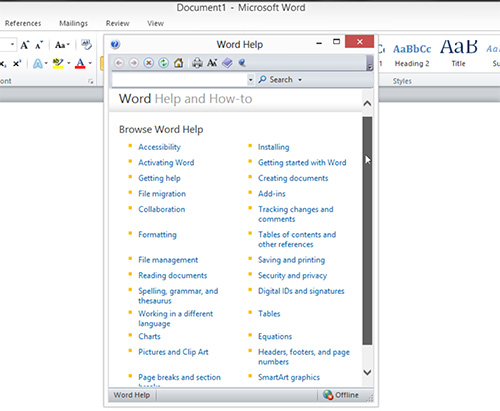Open the Equations help topic
The image size is (500, 411).
coord(275,336)
